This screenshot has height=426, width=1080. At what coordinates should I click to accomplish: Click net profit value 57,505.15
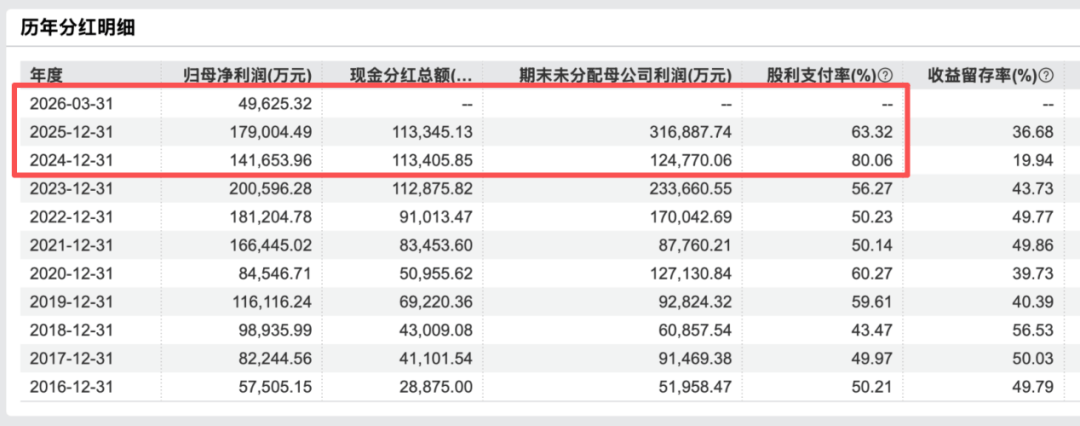[276, 387]
